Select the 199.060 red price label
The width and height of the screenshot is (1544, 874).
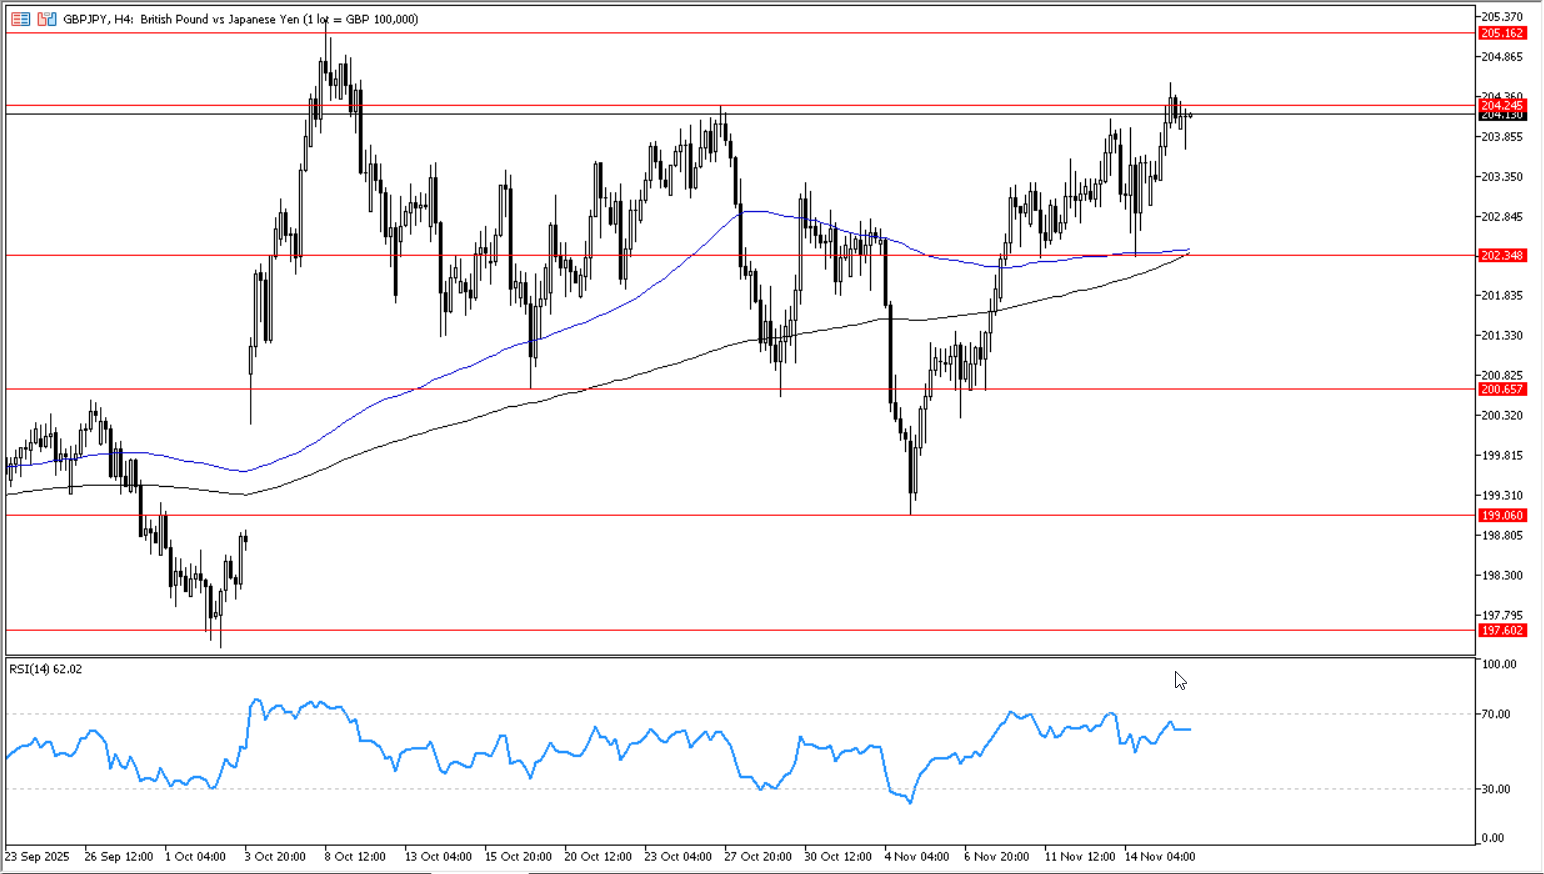tap(1502, 515)
